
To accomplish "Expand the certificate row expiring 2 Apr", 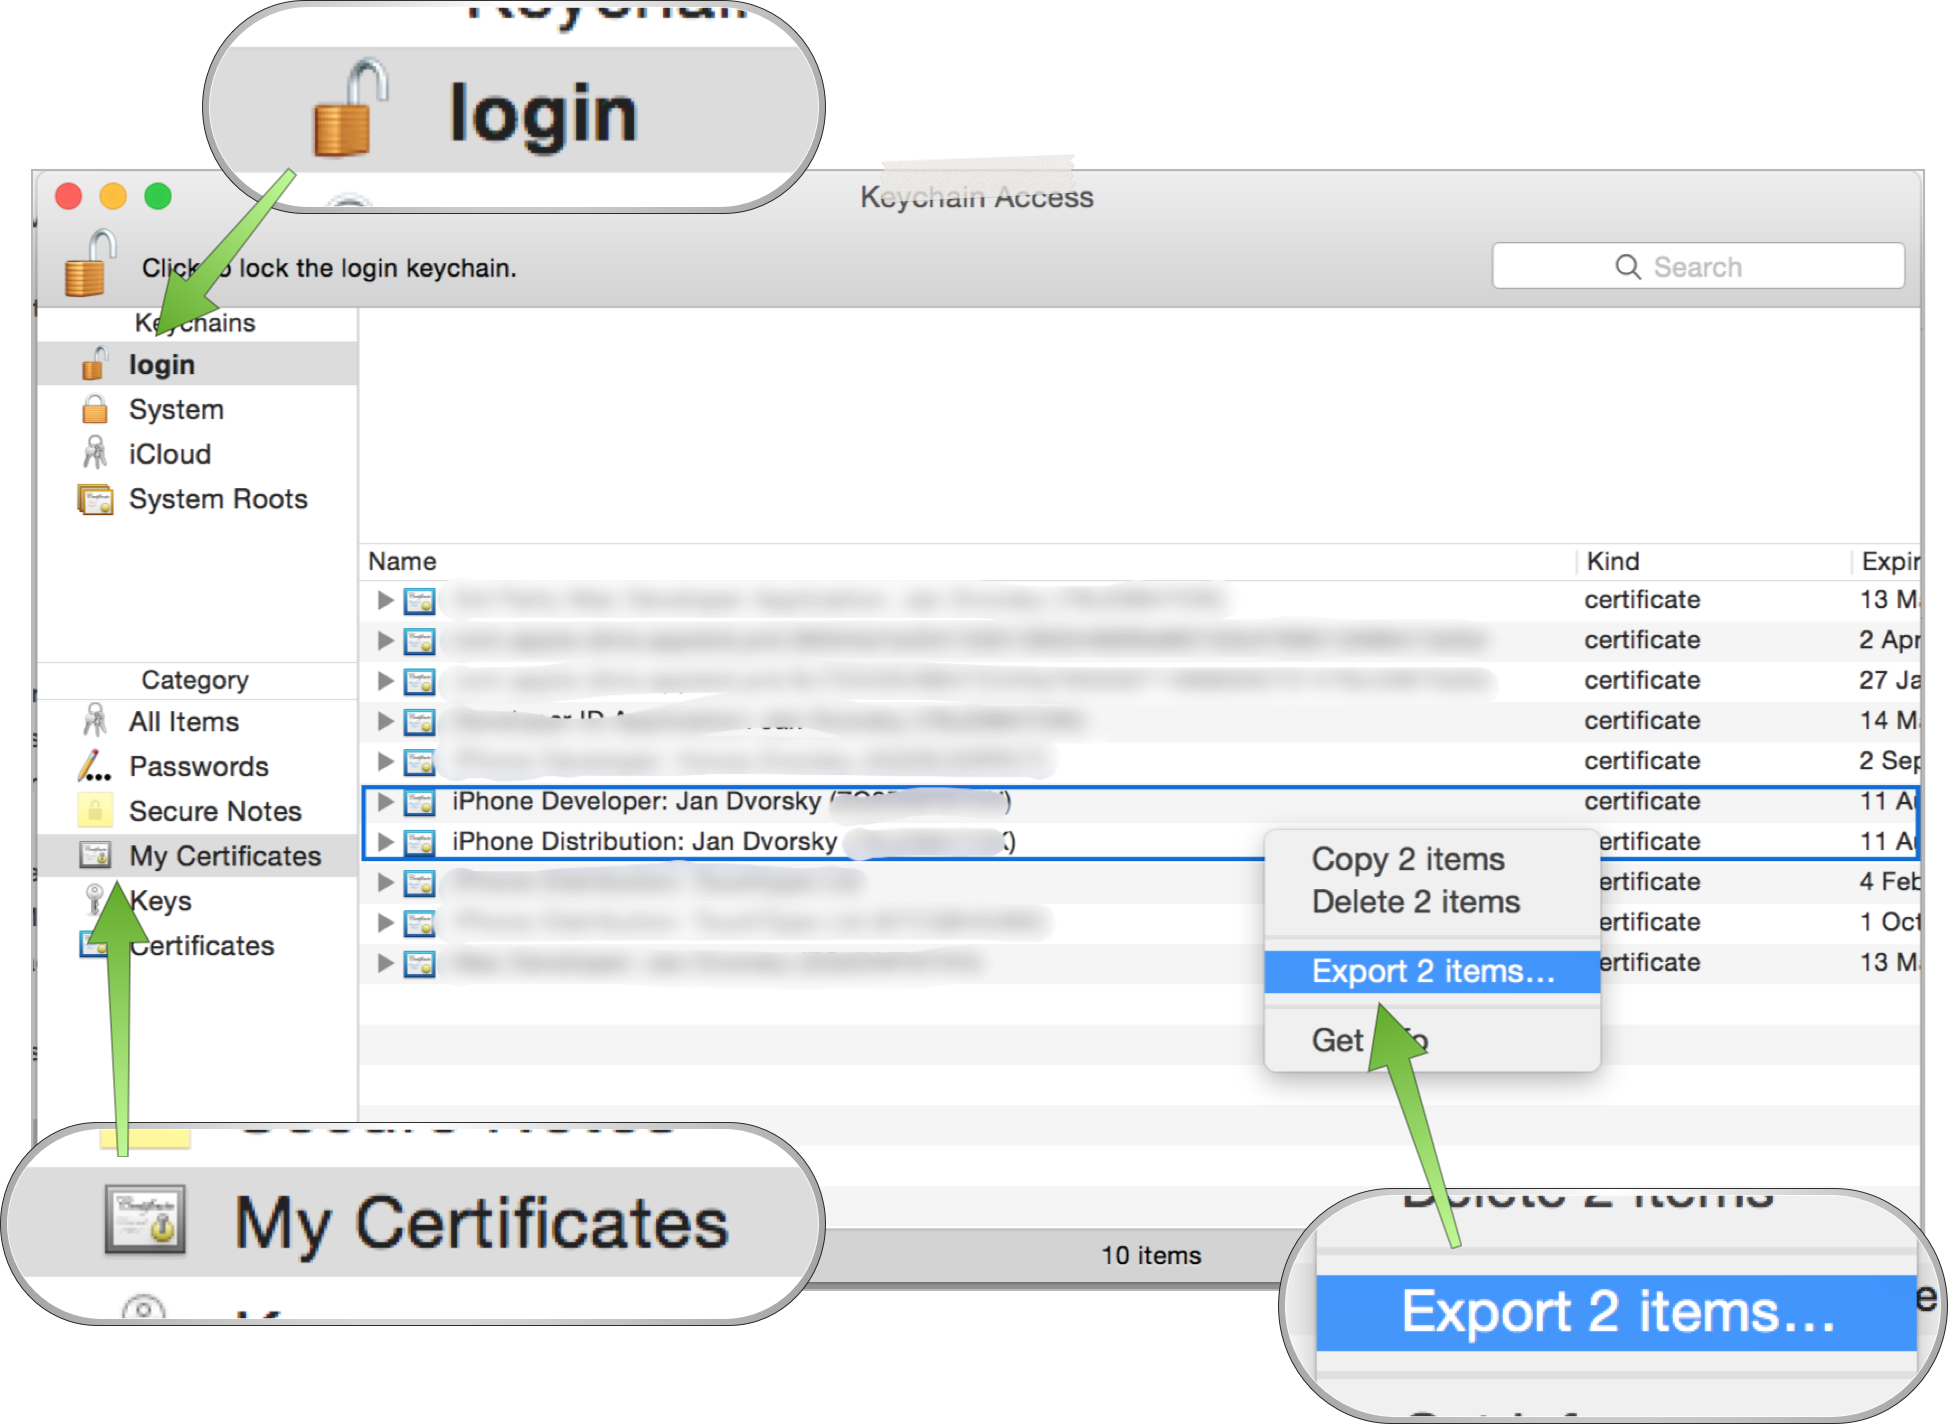I will point(385,640).
